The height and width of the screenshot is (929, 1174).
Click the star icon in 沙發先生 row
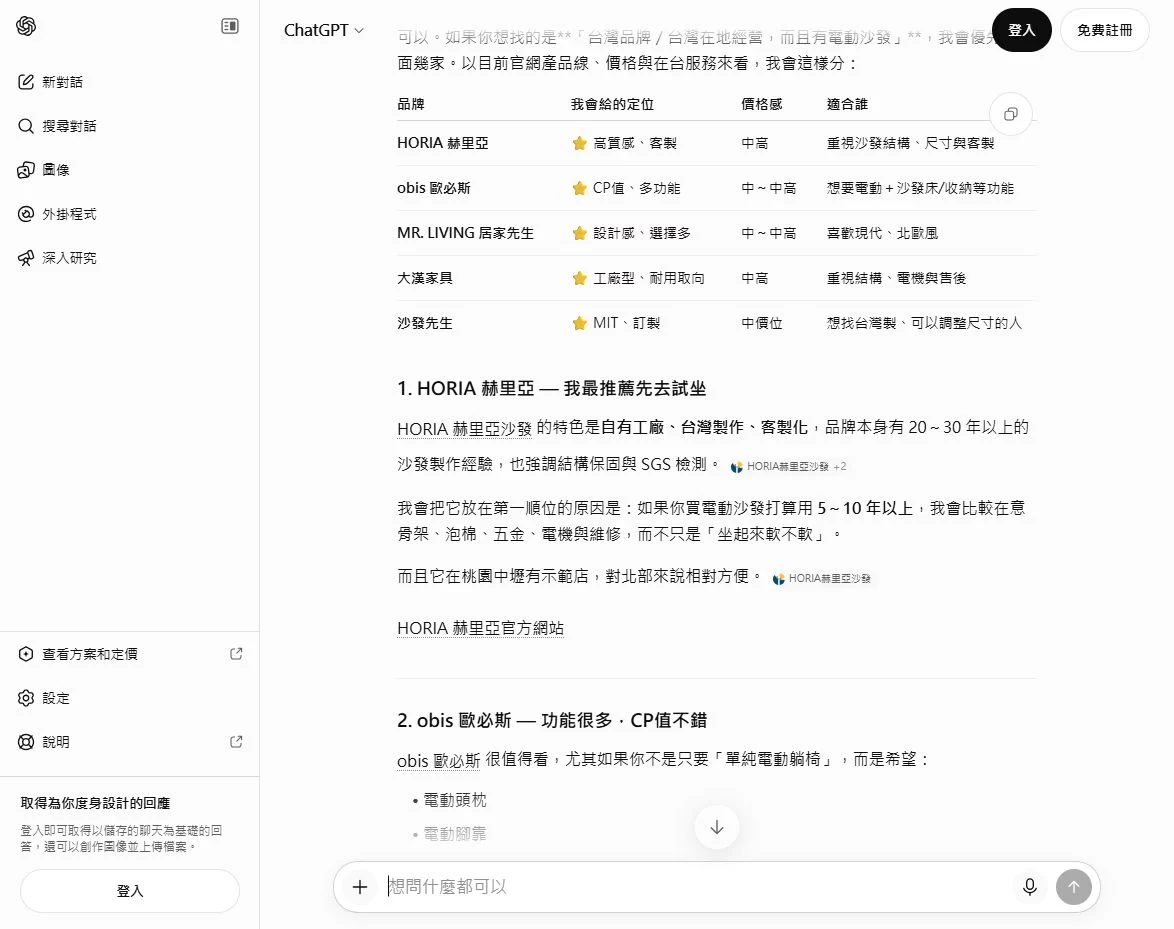point(580,323)
